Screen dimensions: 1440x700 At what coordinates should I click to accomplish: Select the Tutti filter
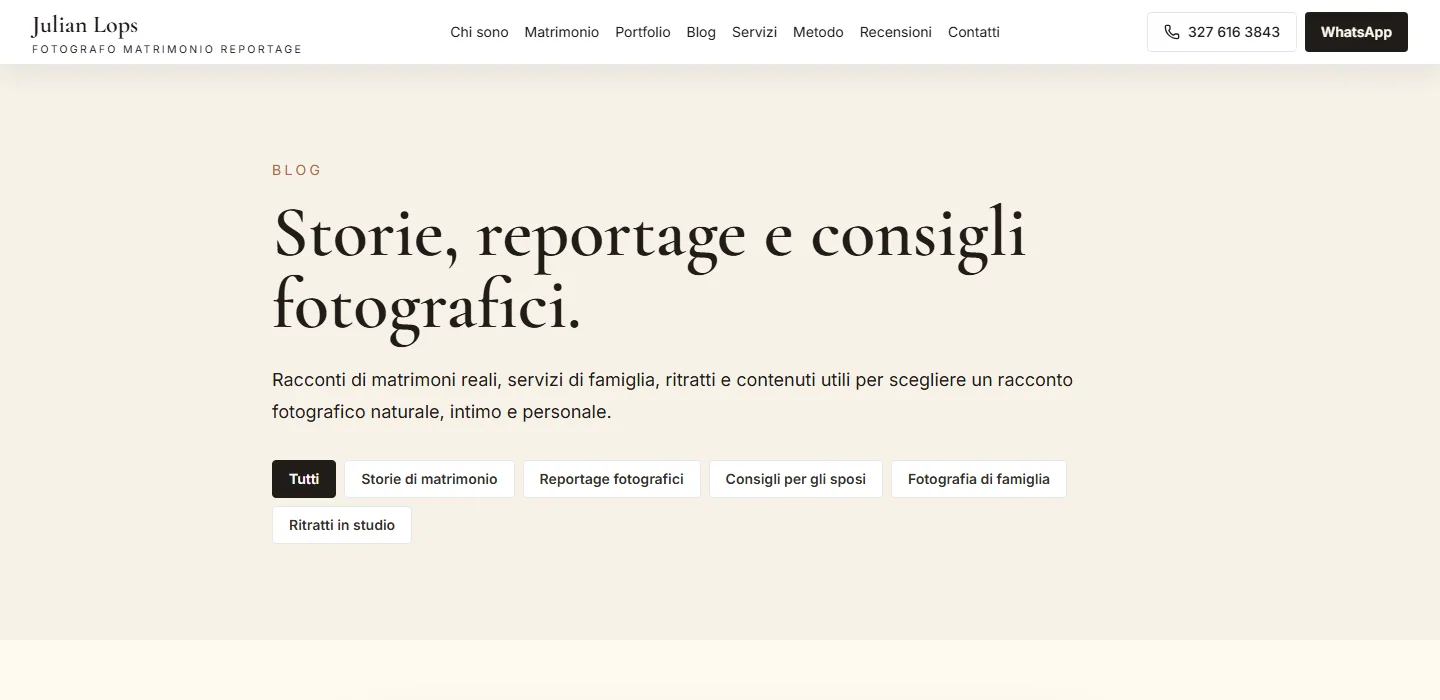[304, 479]
